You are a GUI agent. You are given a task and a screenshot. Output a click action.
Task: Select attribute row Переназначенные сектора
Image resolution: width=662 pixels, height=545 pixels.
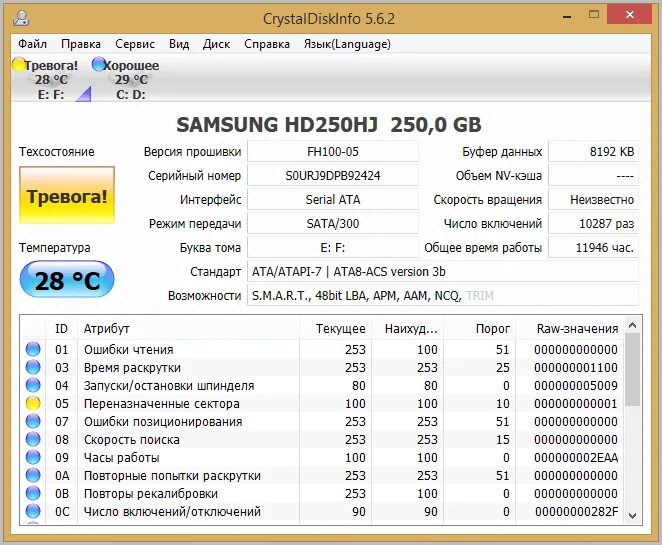tap(323, 403)
